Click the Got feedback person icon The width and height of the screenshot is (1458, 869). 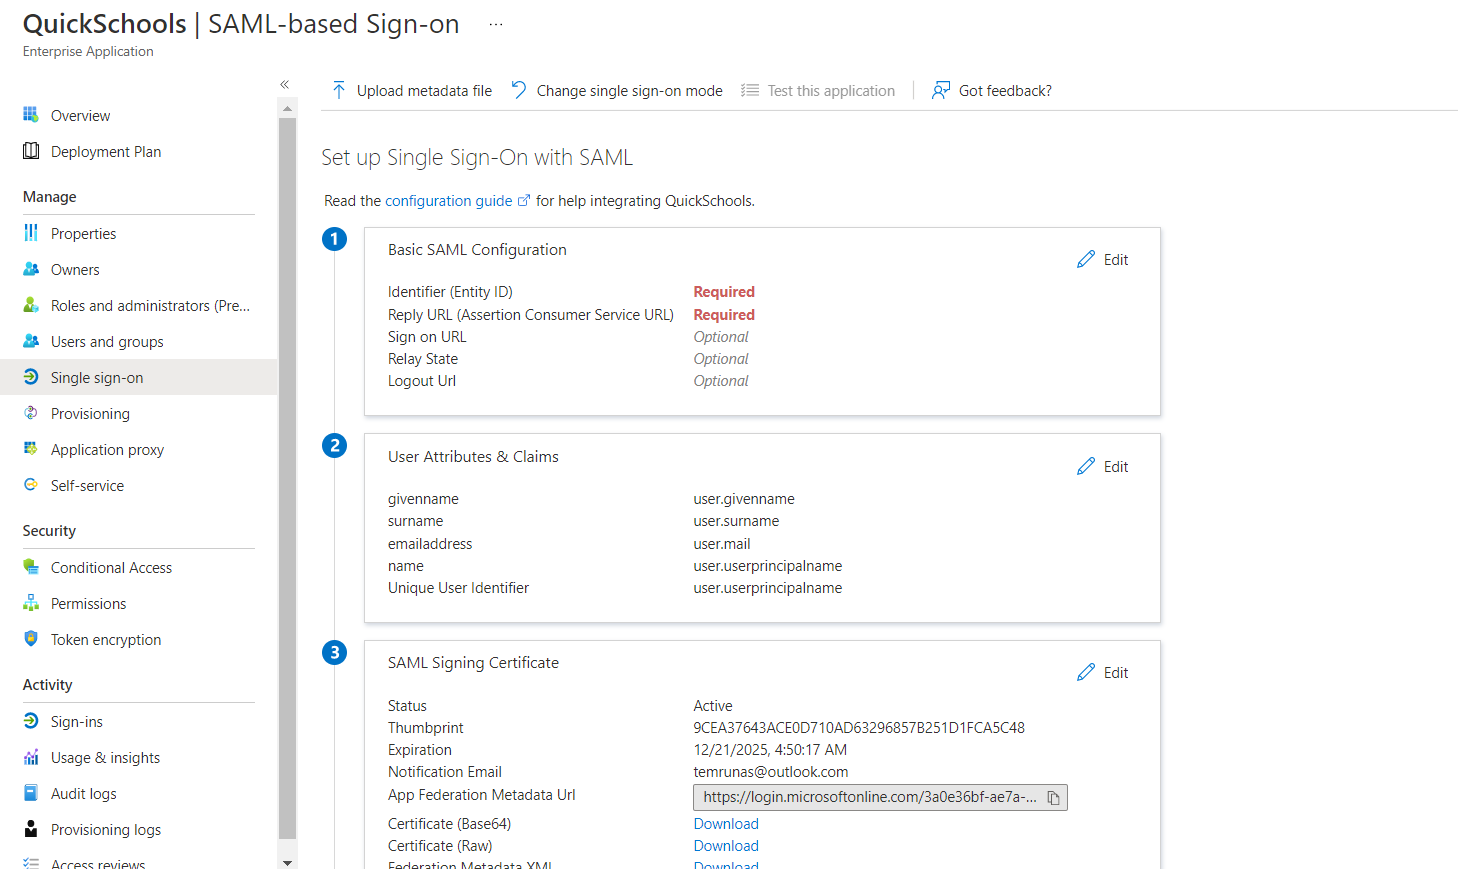[941, 90]
